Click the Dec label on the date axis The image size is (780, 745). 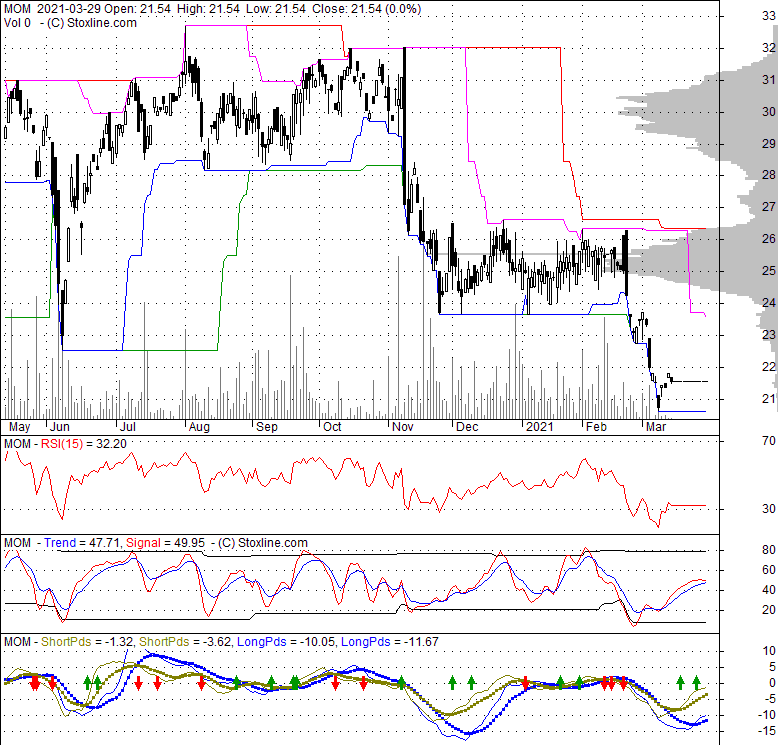click(467, 427)
